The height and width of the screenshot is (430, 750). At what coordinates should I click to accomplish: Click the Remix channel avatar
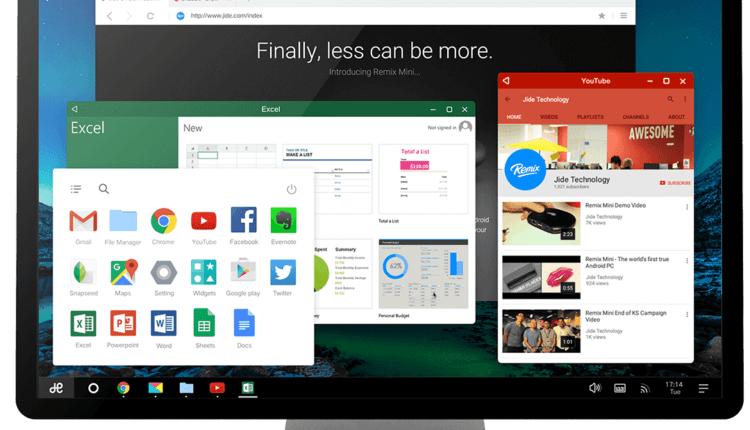pos(525,169)
